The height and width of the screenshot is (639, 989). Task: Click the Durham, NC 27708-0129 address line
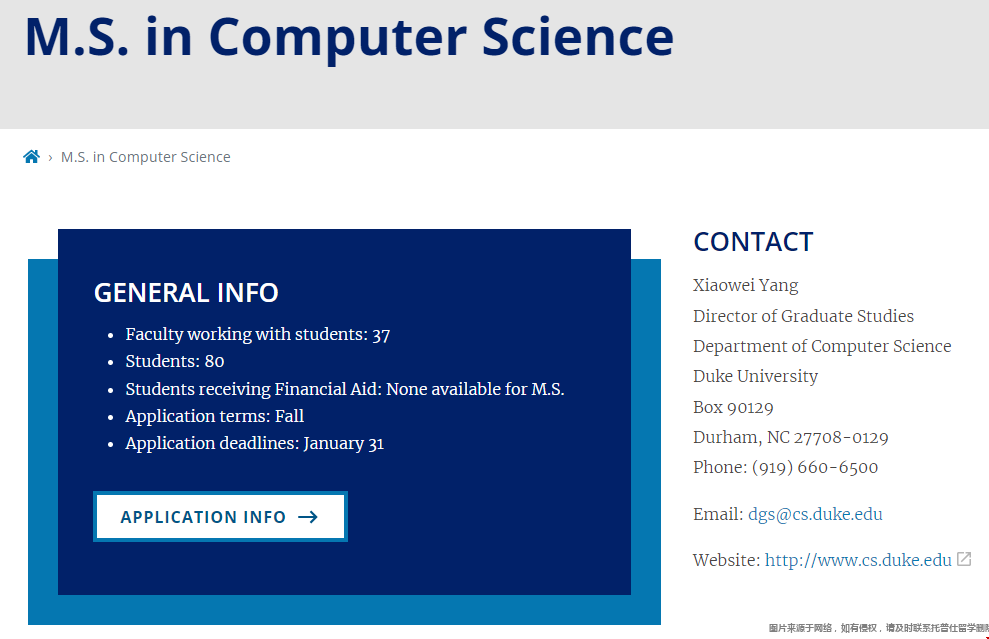tap(791, 437)
